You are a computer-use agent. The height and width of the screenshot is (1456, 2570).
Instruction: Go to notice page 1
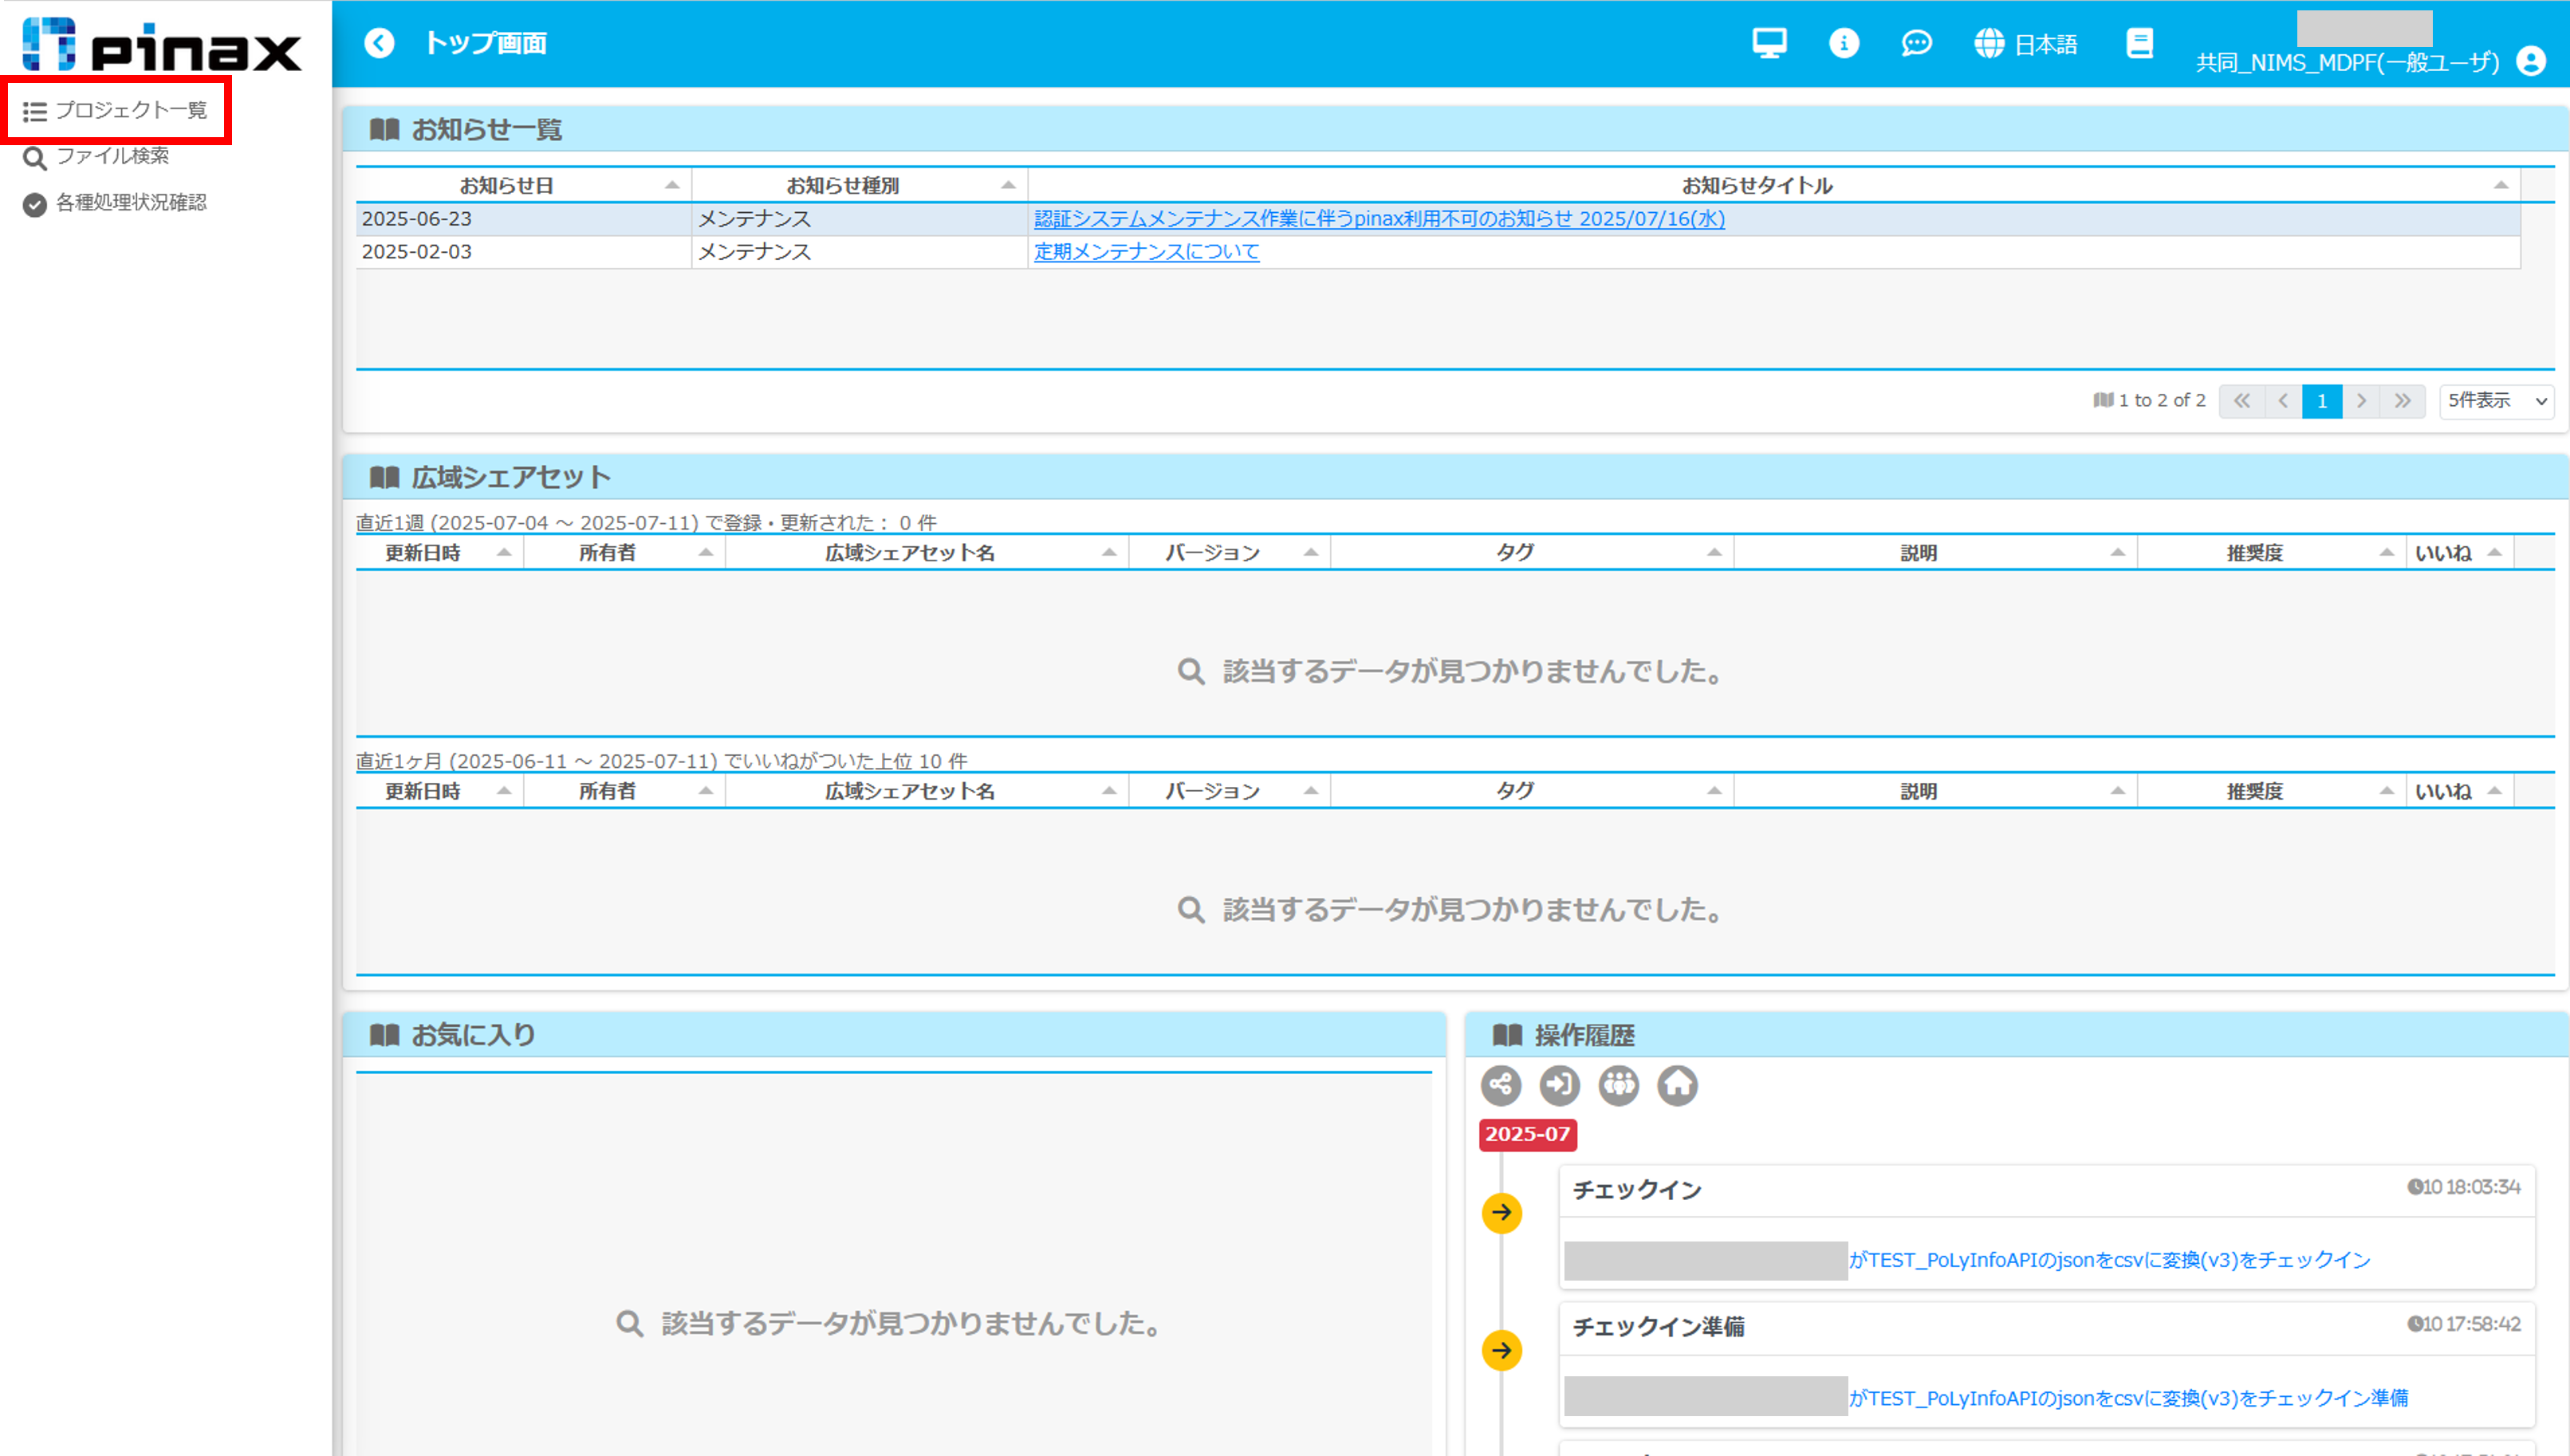tap(2321, 401)
